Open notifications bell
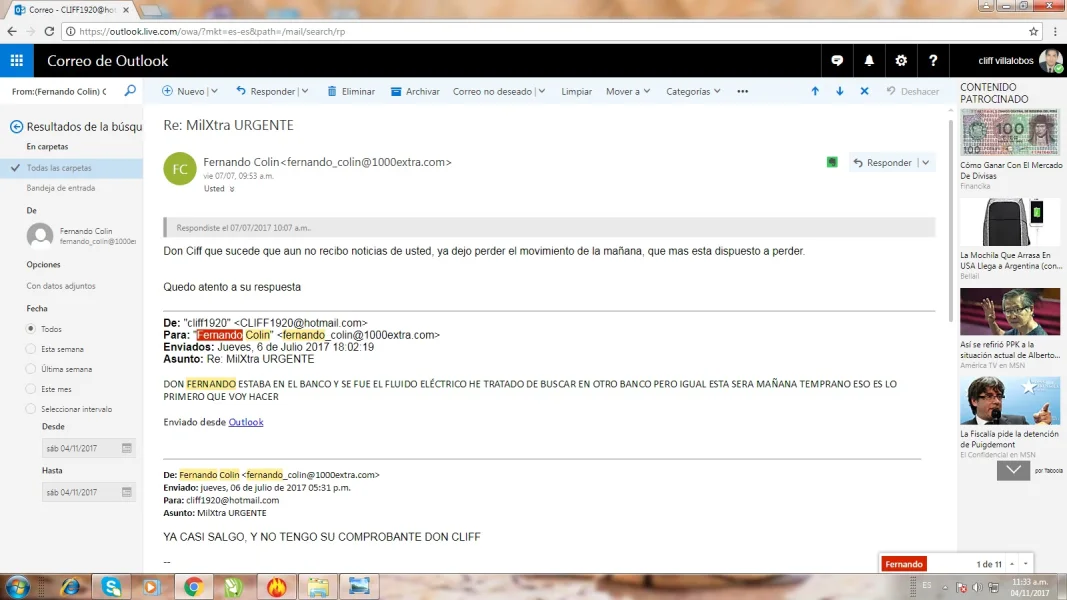Screen dimensions: 1067x600 click(869, 61)
